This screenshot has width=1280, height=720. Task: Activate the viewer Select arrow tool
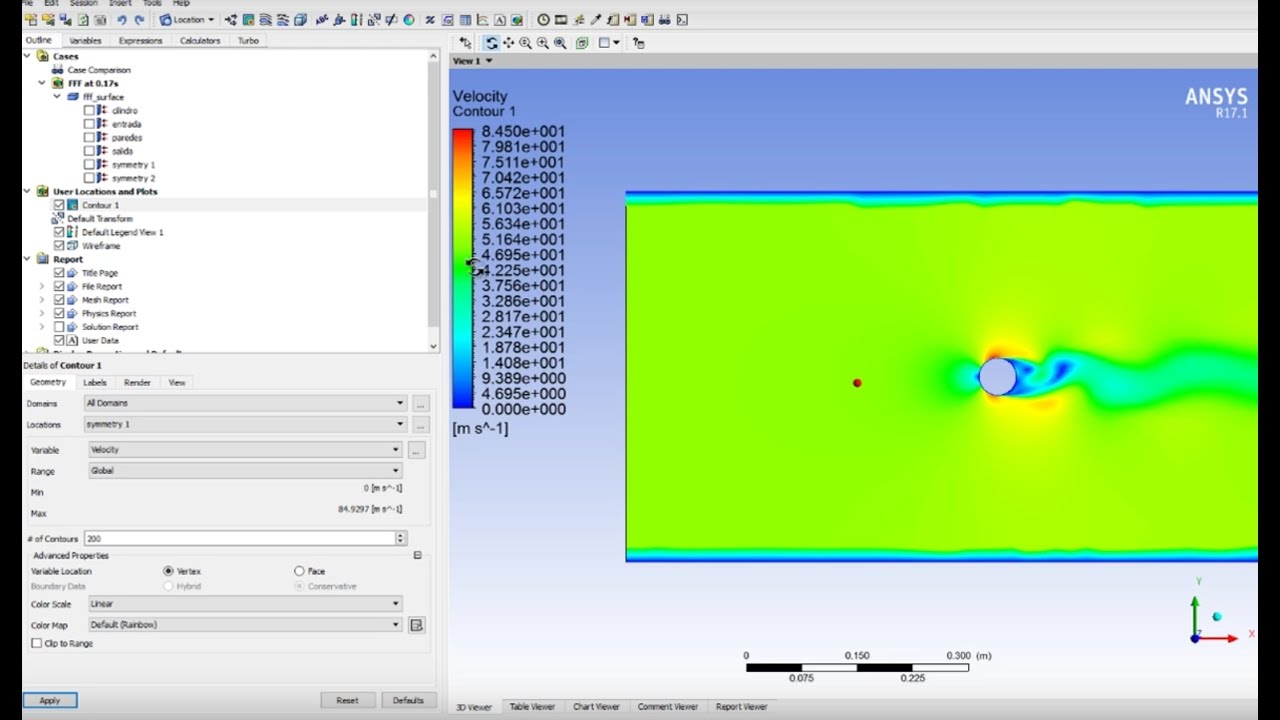pos(466,43)
